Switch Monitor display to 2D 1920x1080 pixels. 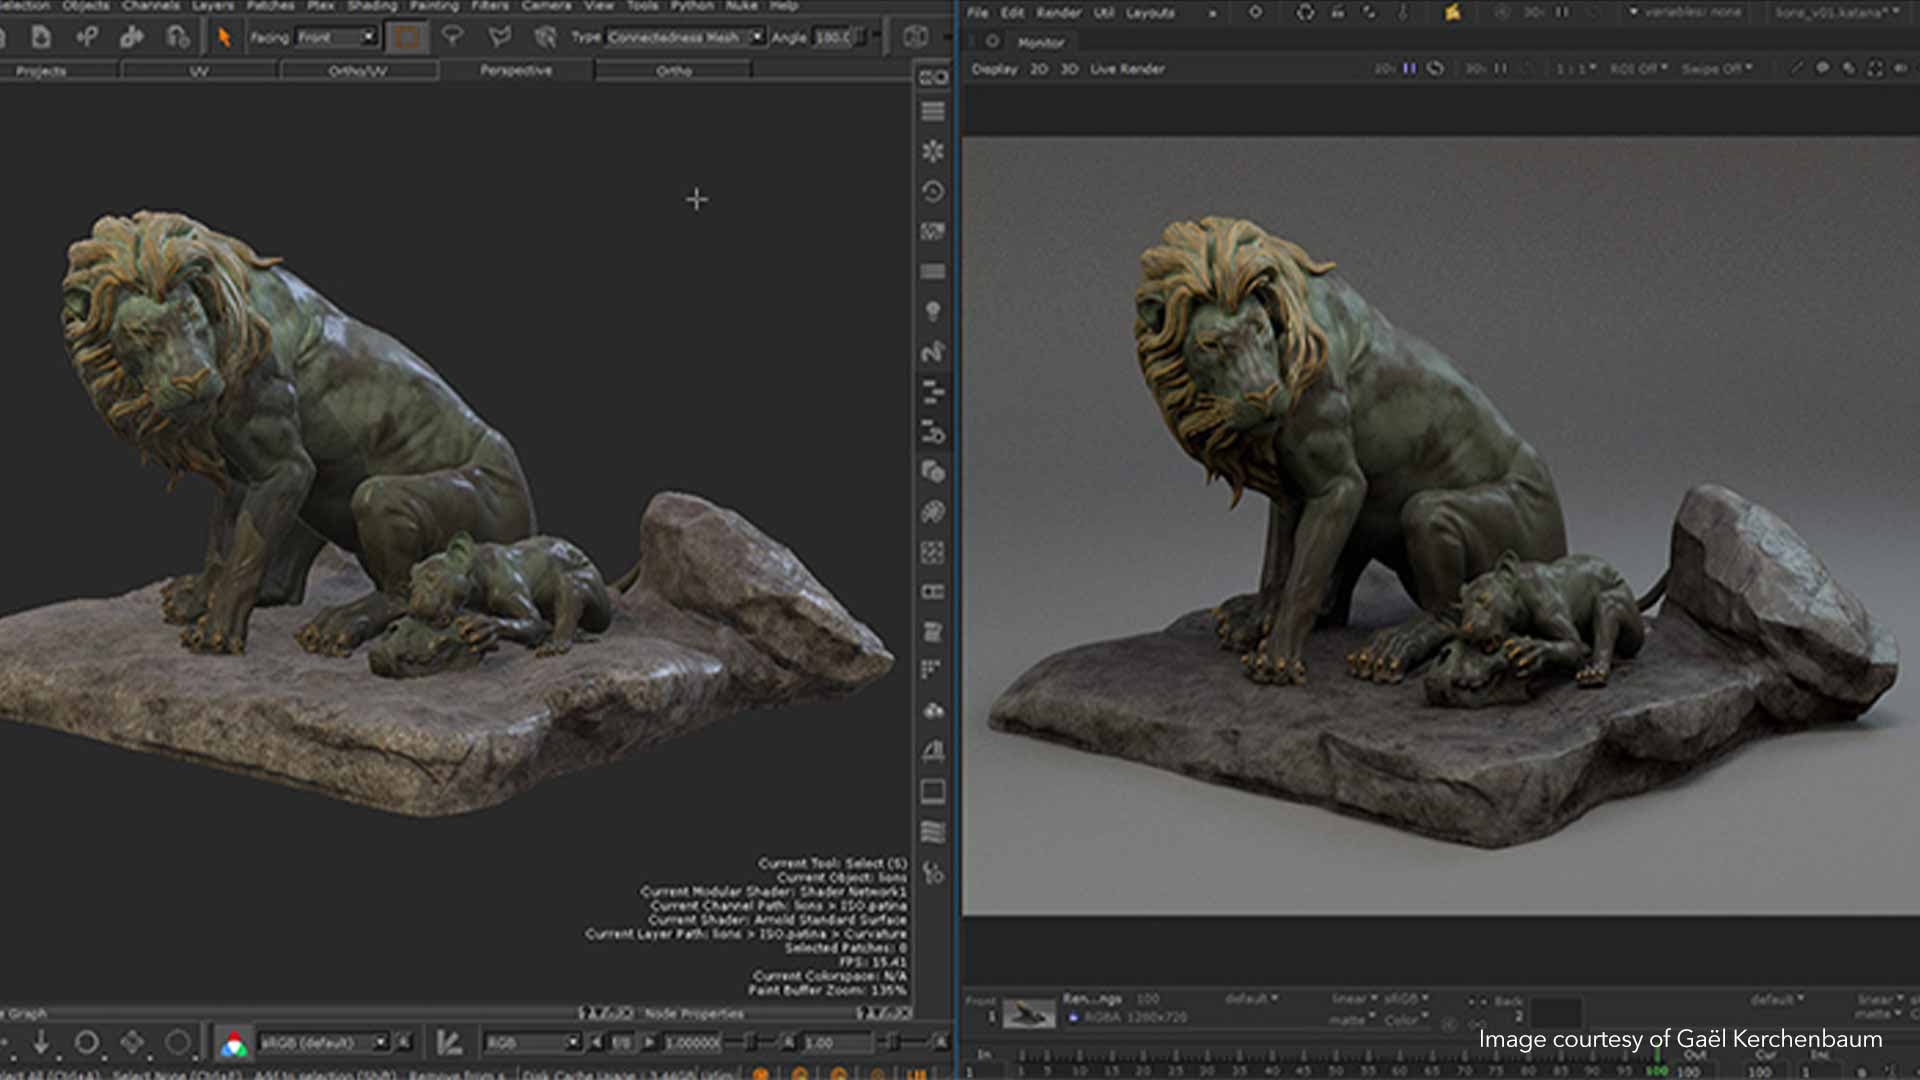[1039, 69]
